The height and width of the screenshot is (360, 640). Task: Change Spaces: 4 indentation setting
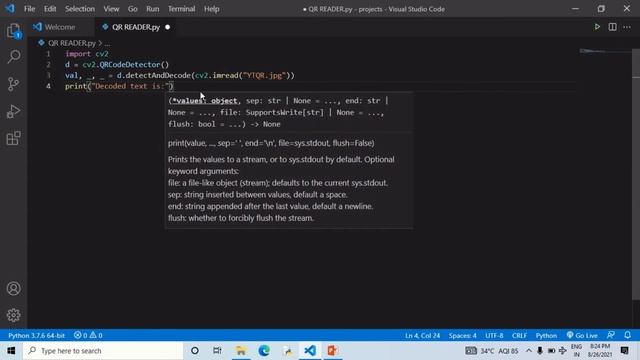(462, 336)
